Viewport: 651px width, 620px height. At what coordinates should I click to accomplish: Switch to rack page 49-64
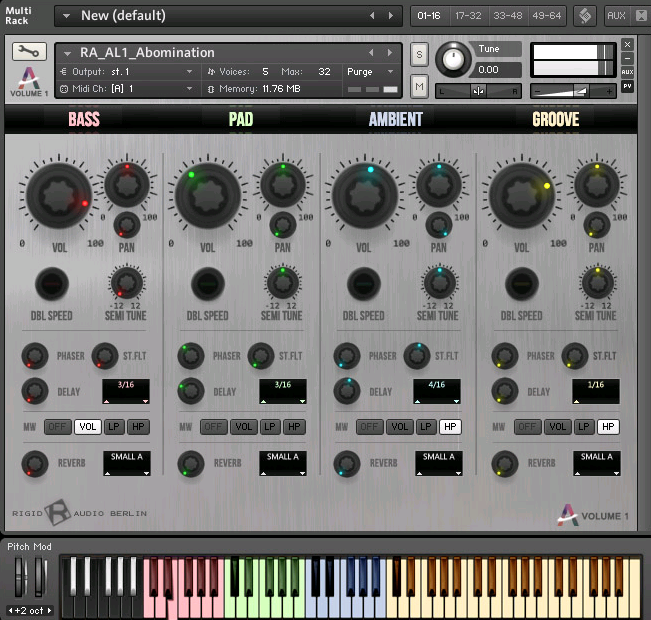tap(547, 16)
